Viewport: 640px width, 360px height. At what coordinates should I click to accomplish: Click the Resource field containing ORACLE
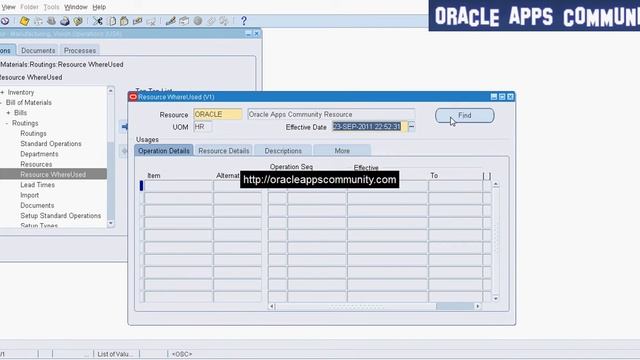(218, 114)
